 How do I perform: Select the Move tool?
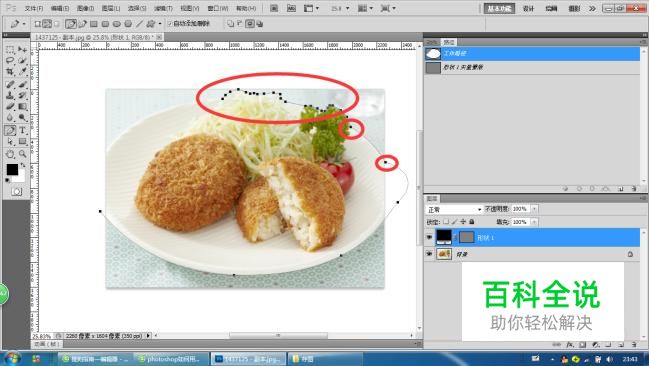(x=22, y=50)
